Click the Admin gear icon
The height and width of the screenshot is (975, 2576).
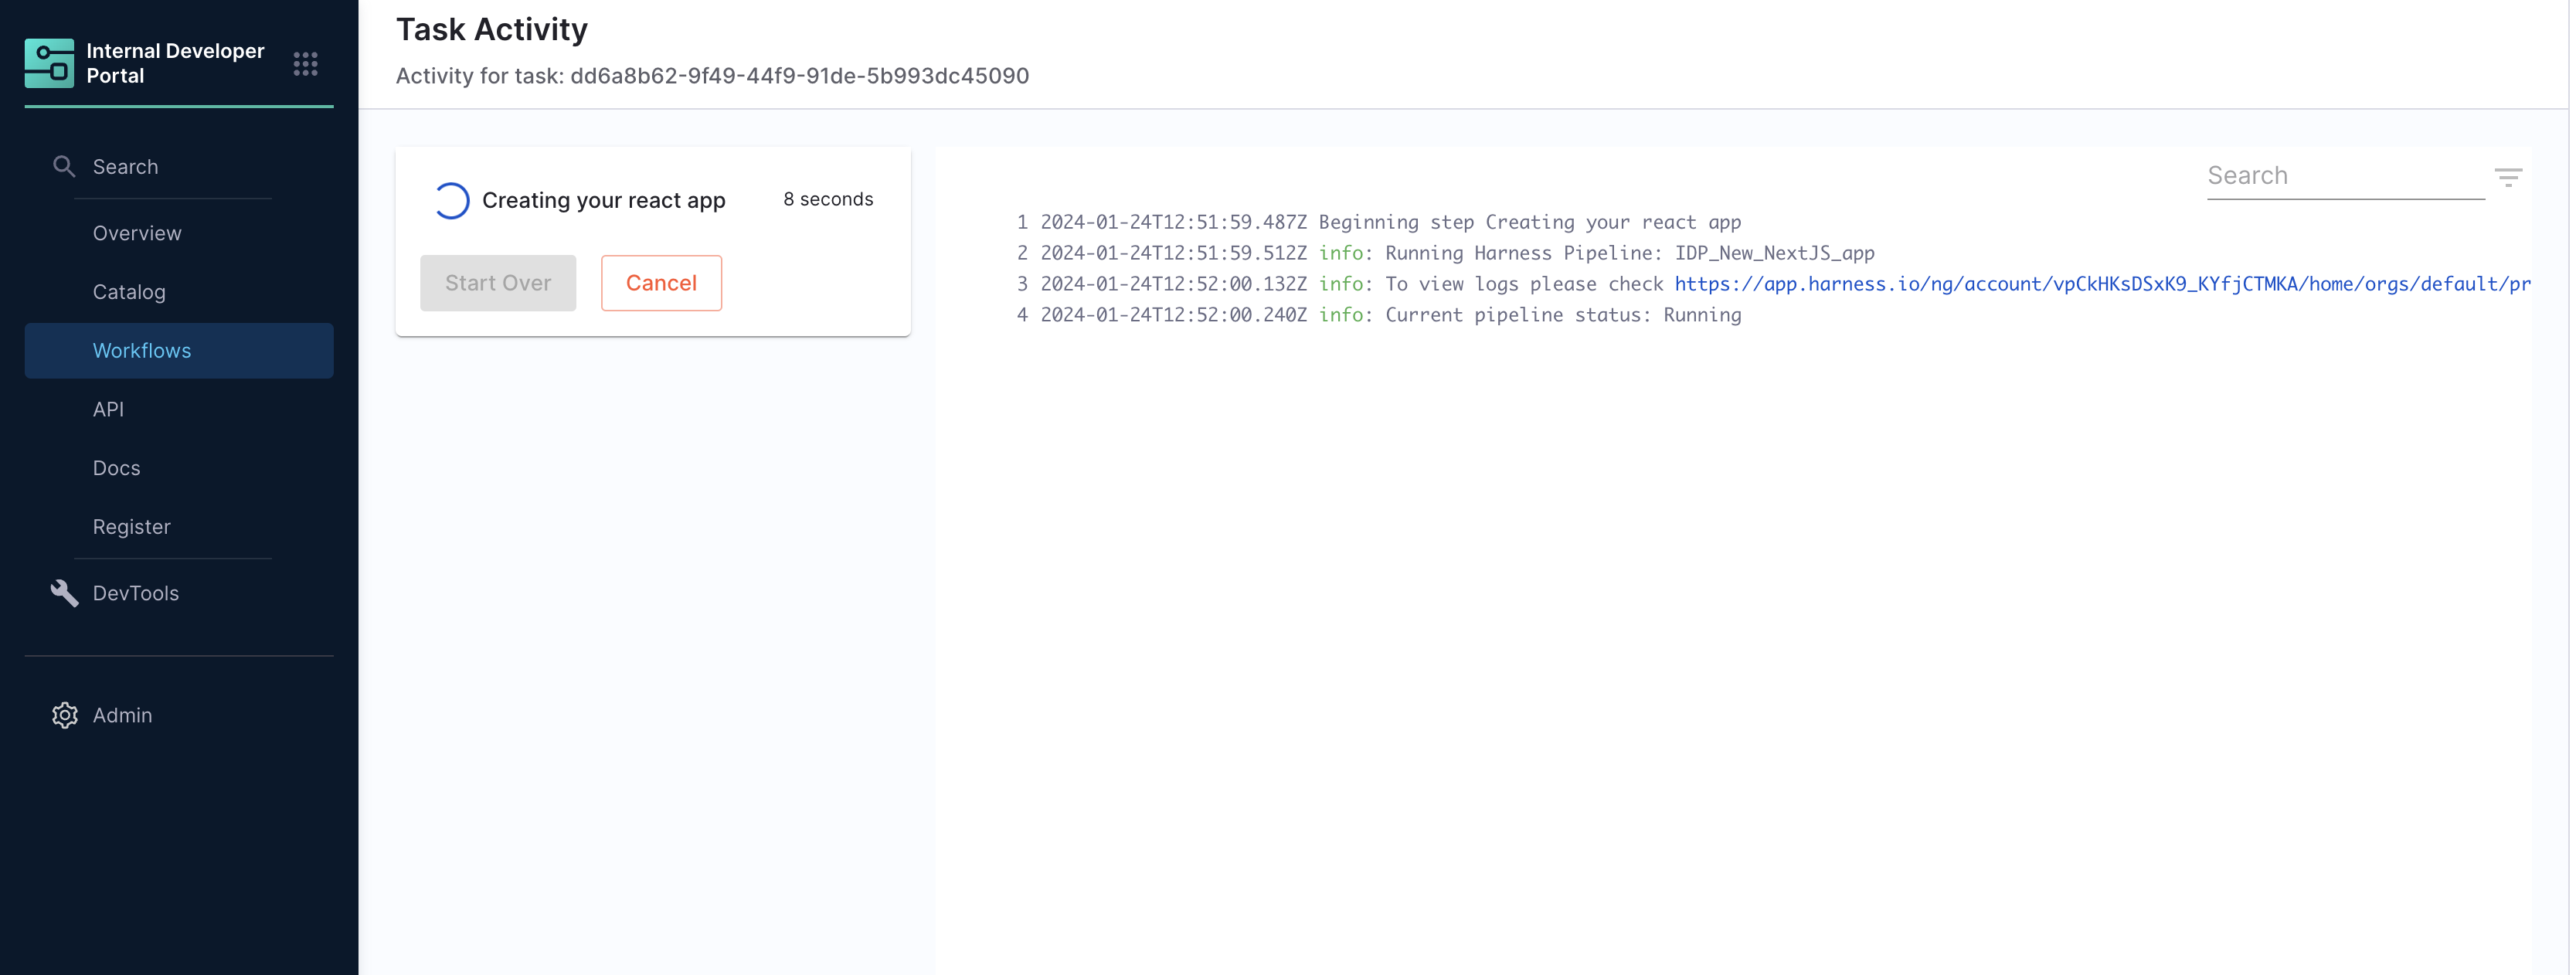(x=64, y=715)
